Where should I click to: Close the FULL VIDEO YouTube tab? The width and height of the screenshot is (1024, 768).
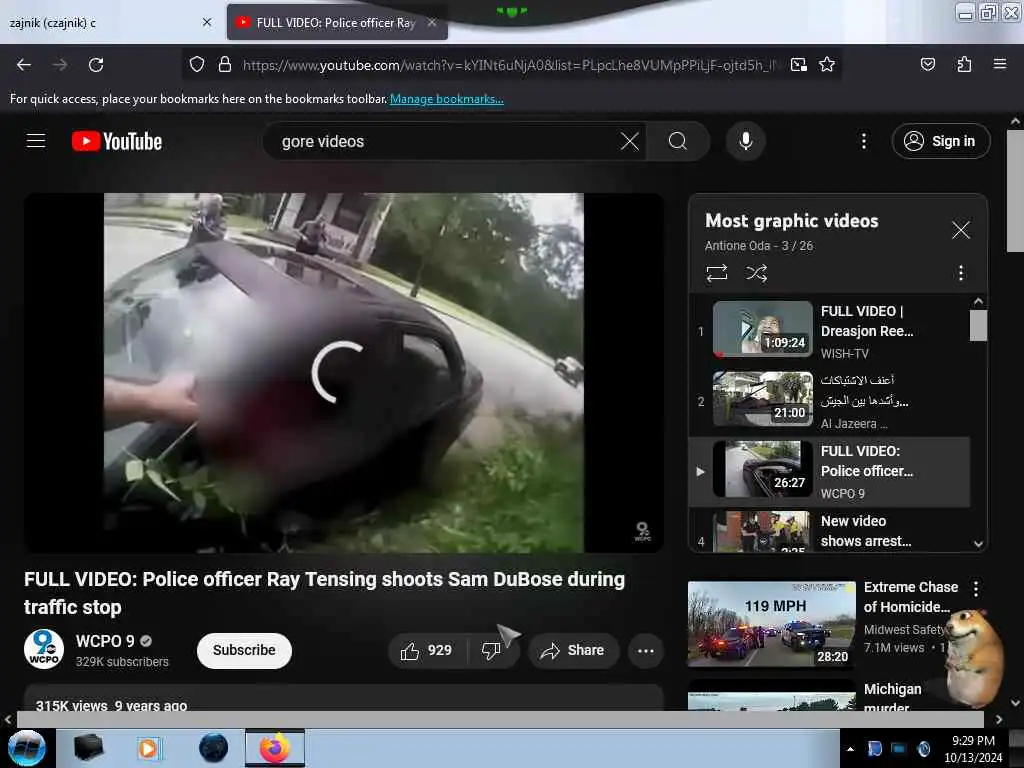(x=432, y=22)
